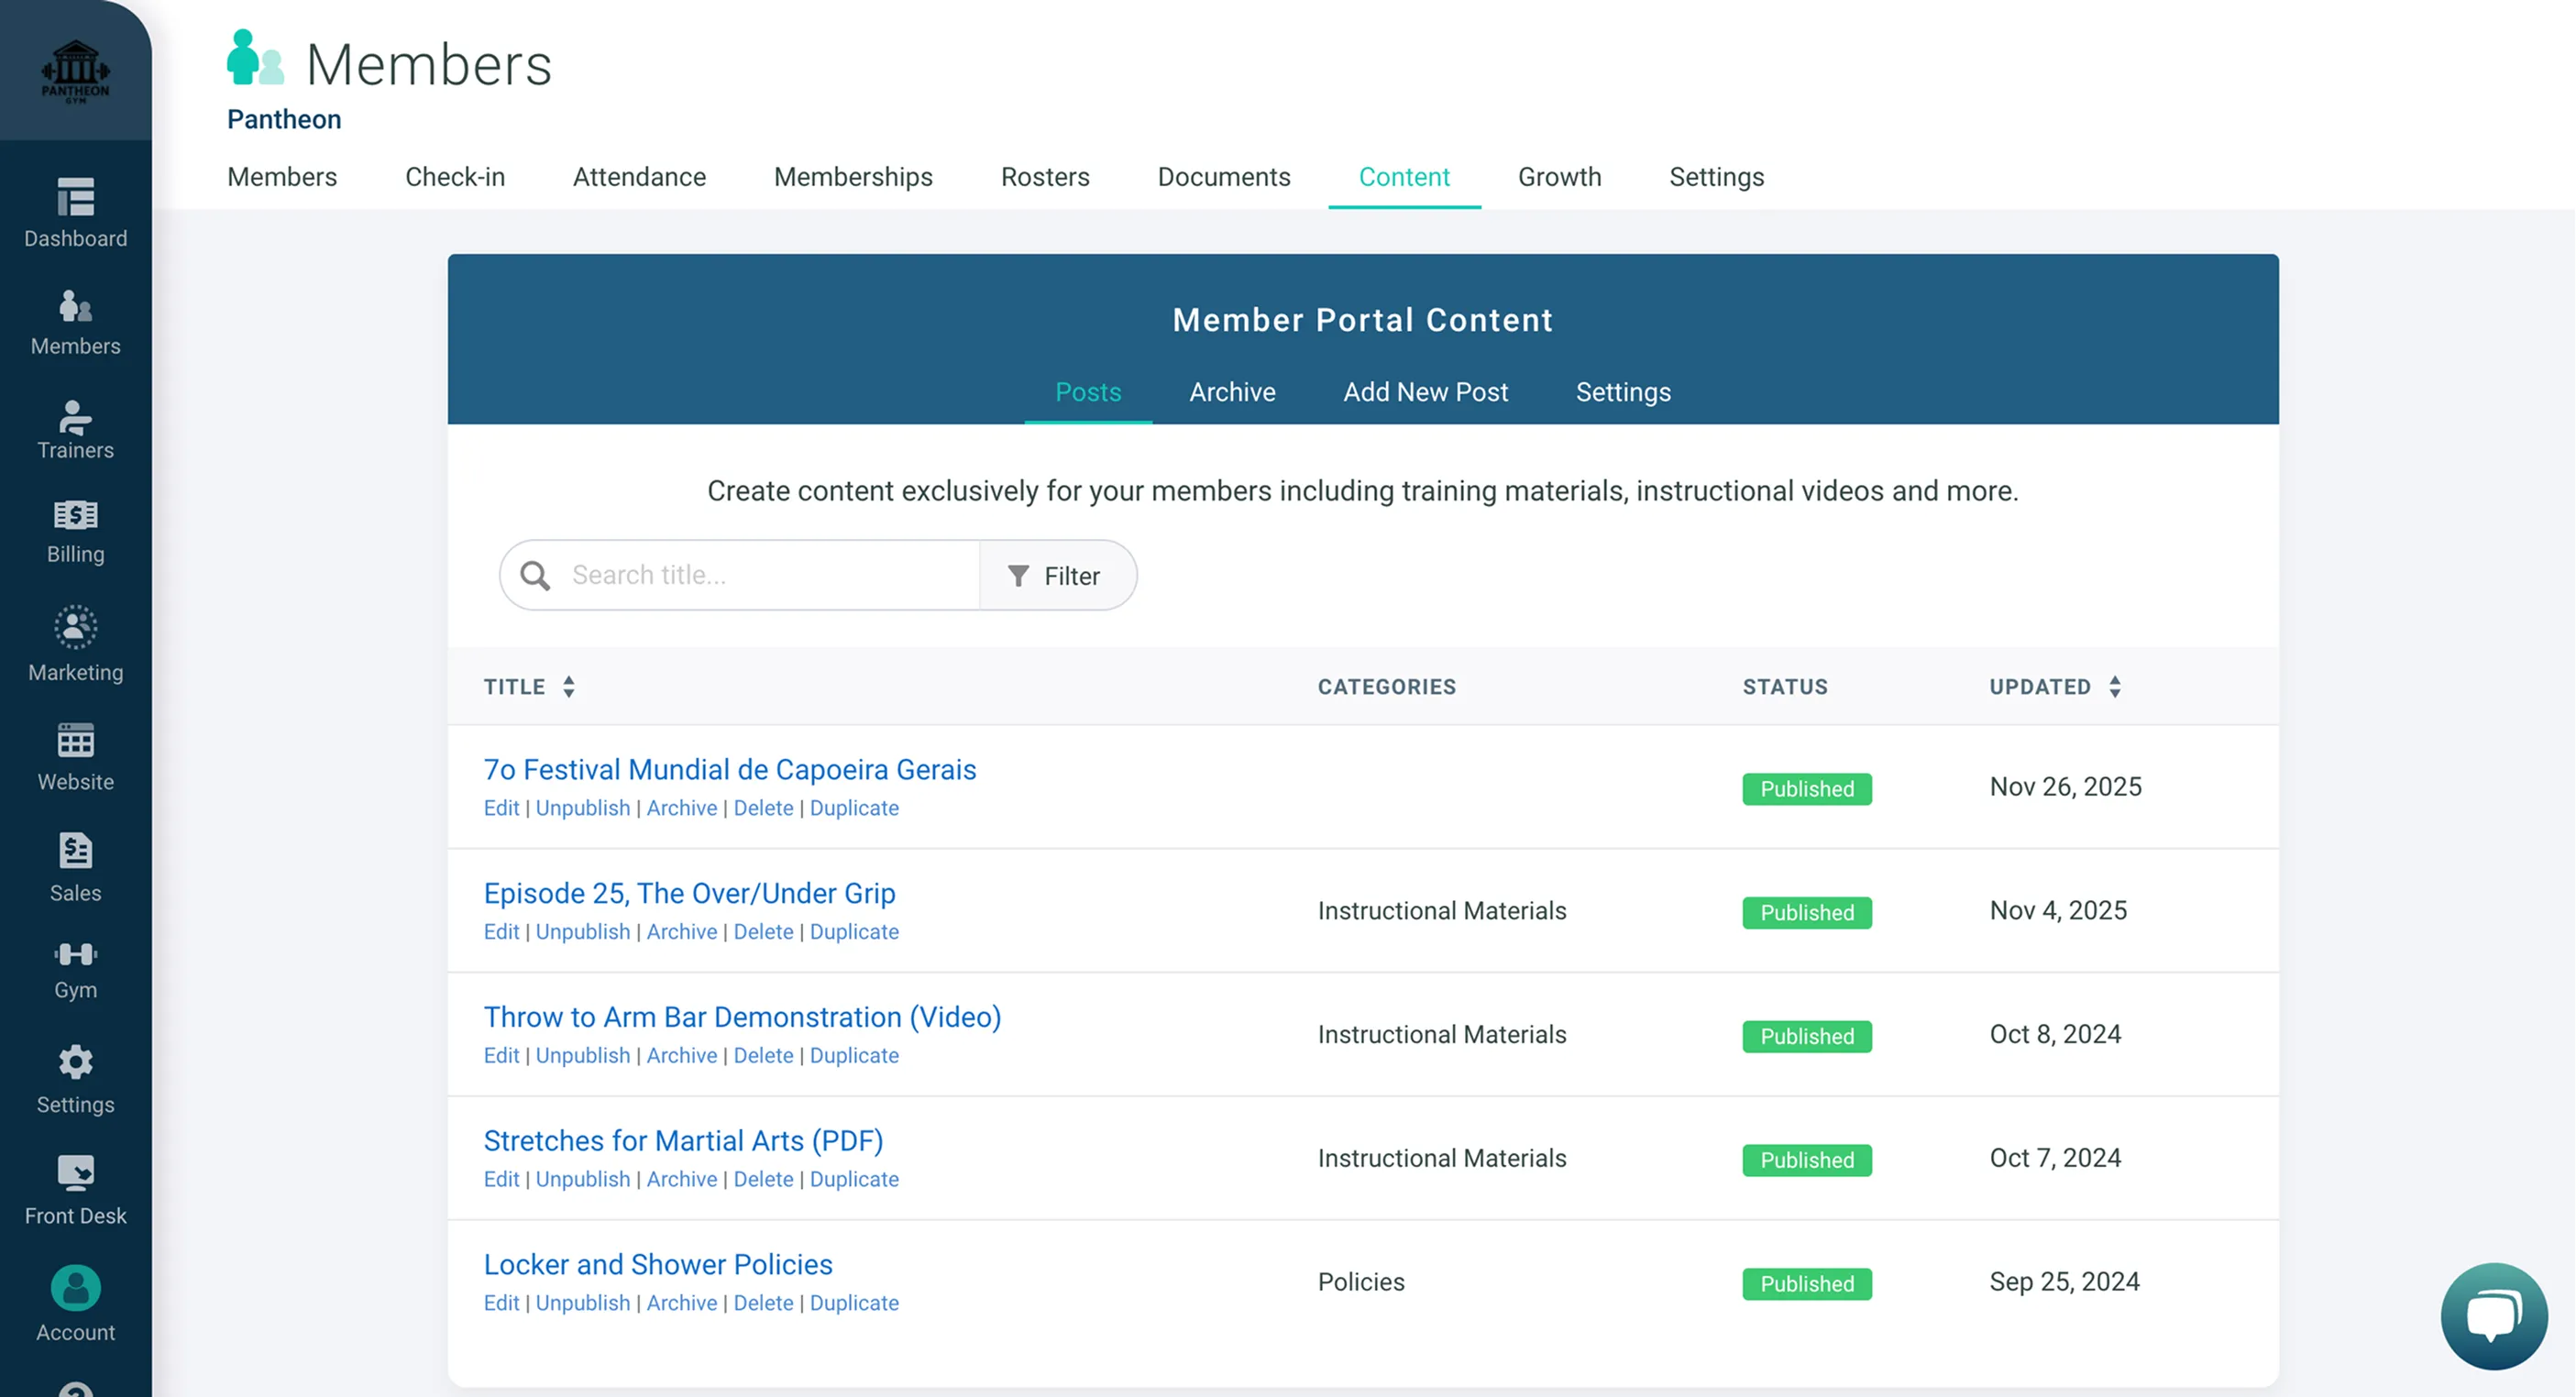The image size is (2576, 1397).
Task: Open the Add New Post tab
Action: coord(1425,392)
